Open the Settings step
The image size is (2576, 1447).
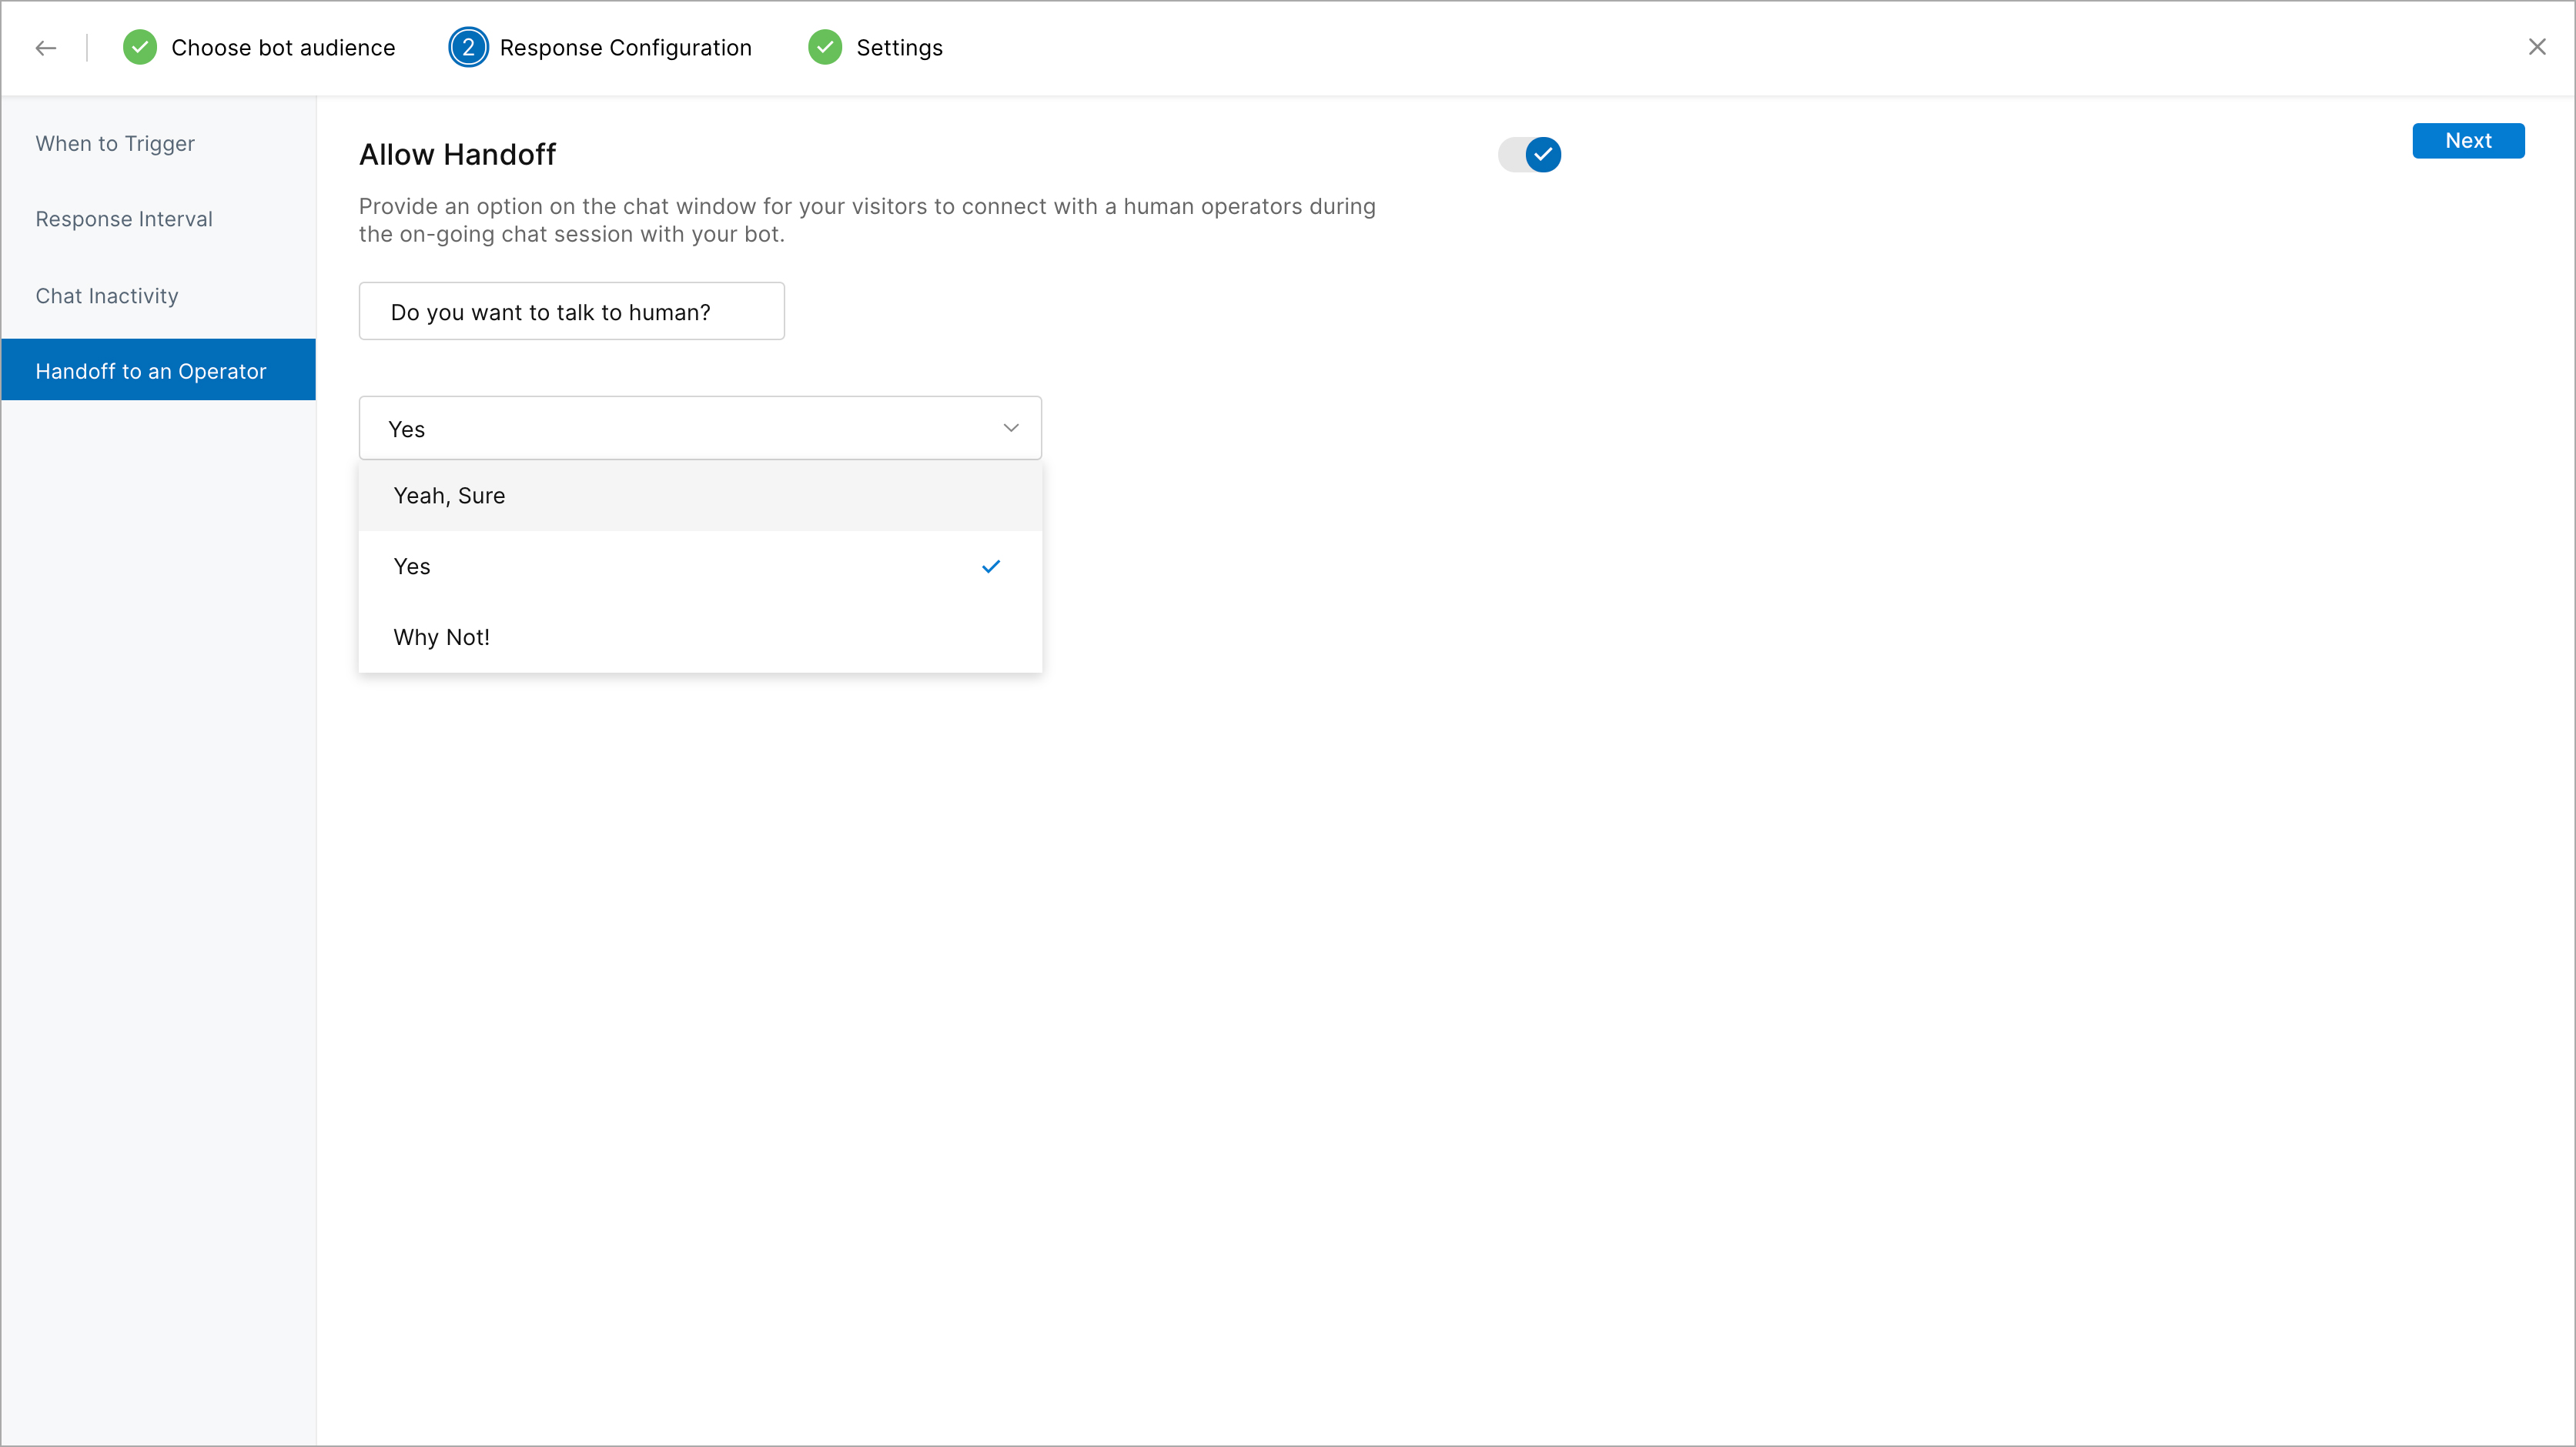click(x=899, y=48)
